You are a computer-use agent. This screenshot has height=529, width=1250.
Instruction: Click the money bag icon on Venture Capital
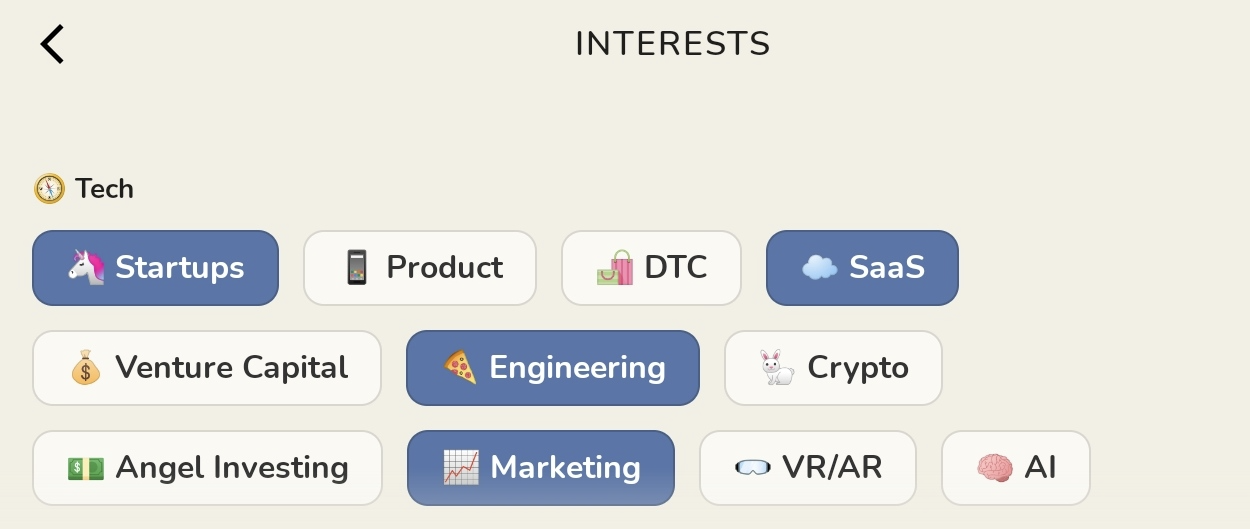86,368
